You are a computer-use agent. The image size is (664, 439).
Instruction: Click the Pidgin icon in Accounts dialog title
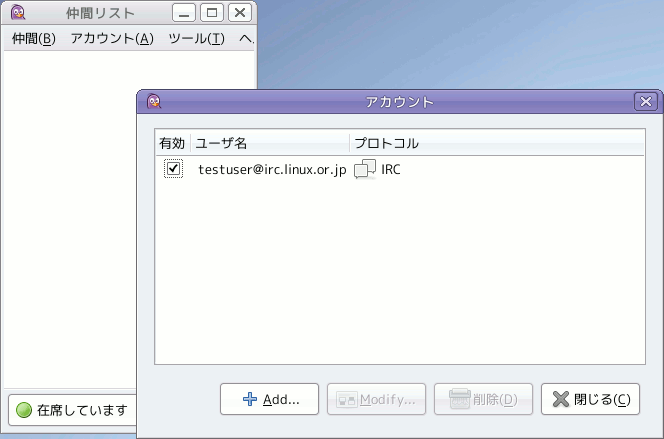point(154,102)
